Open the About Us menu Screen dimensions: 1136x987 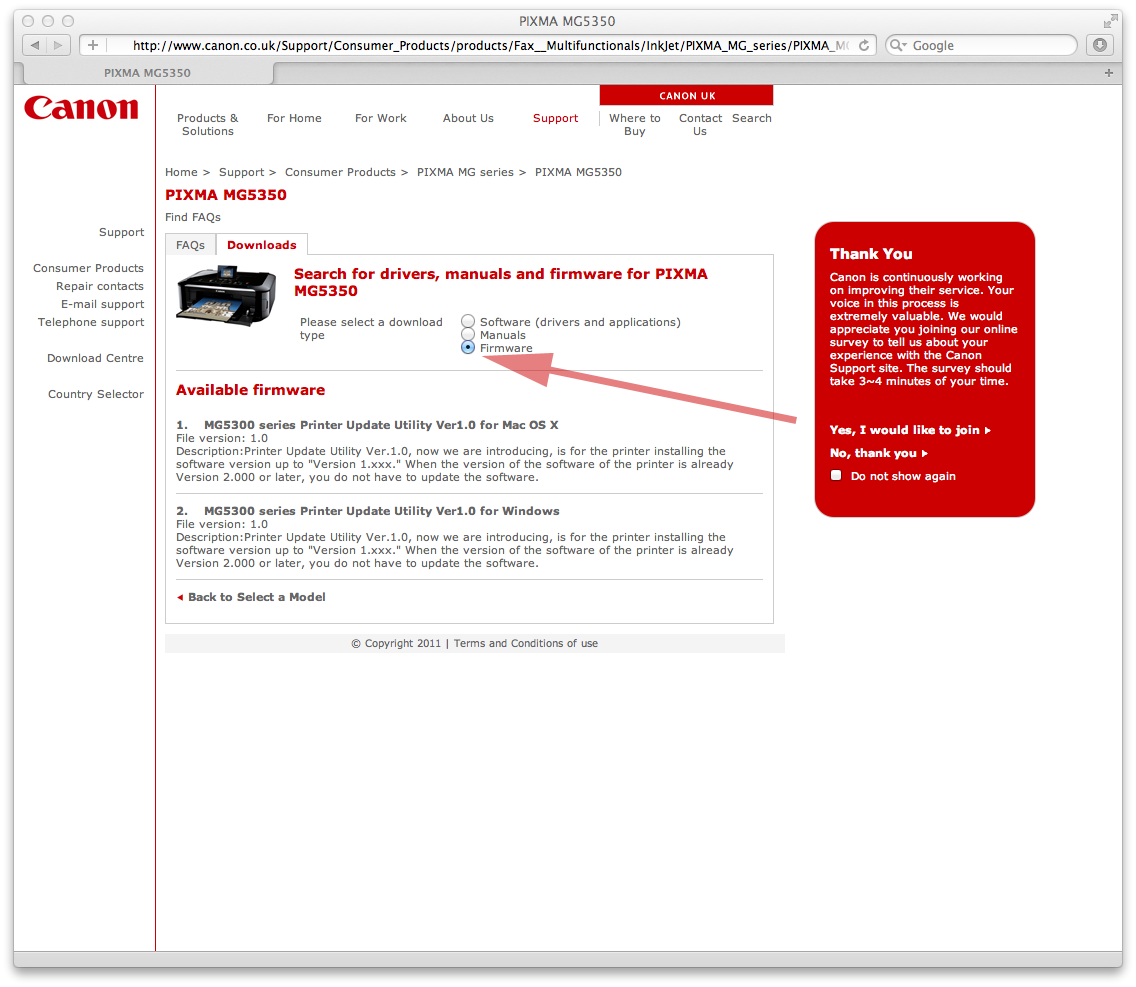[468, 118]
